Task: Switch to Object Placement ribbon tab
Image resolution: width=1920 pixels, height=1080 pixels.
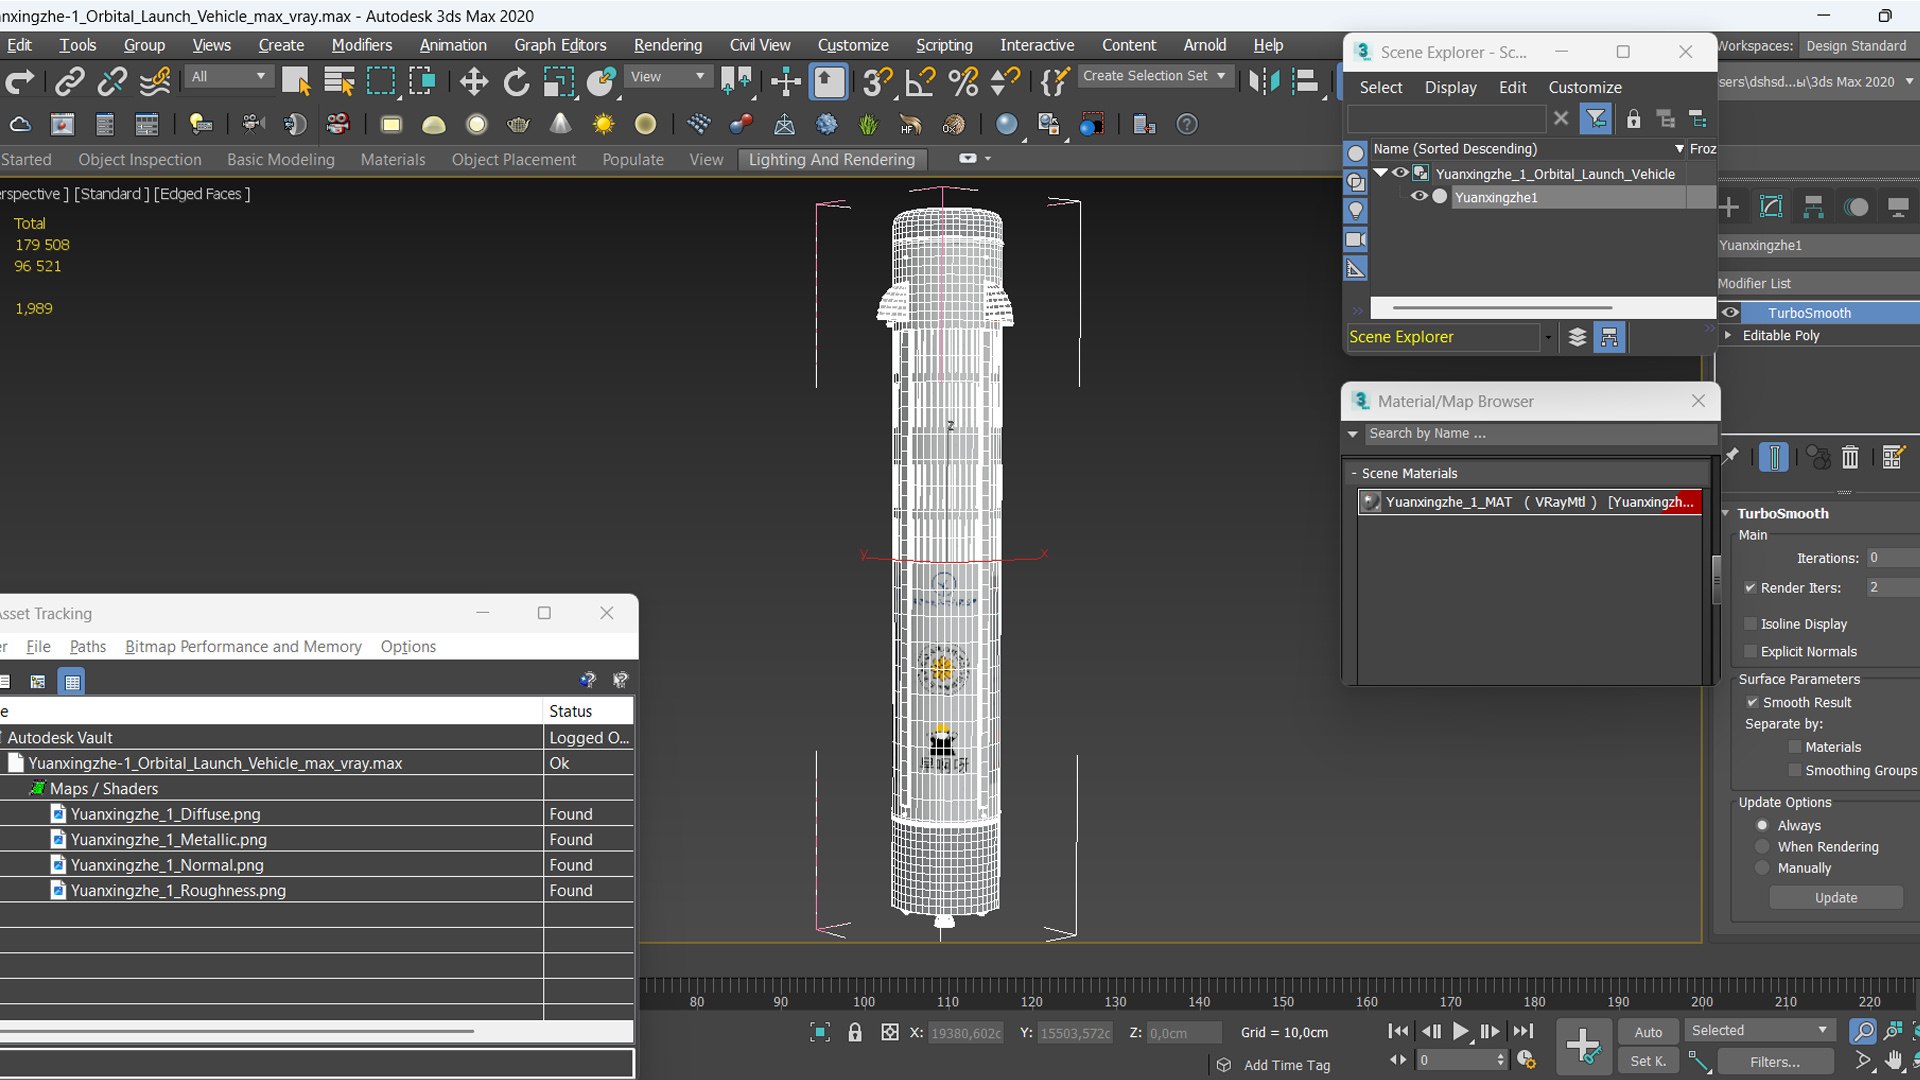Action: click(513, 159)
